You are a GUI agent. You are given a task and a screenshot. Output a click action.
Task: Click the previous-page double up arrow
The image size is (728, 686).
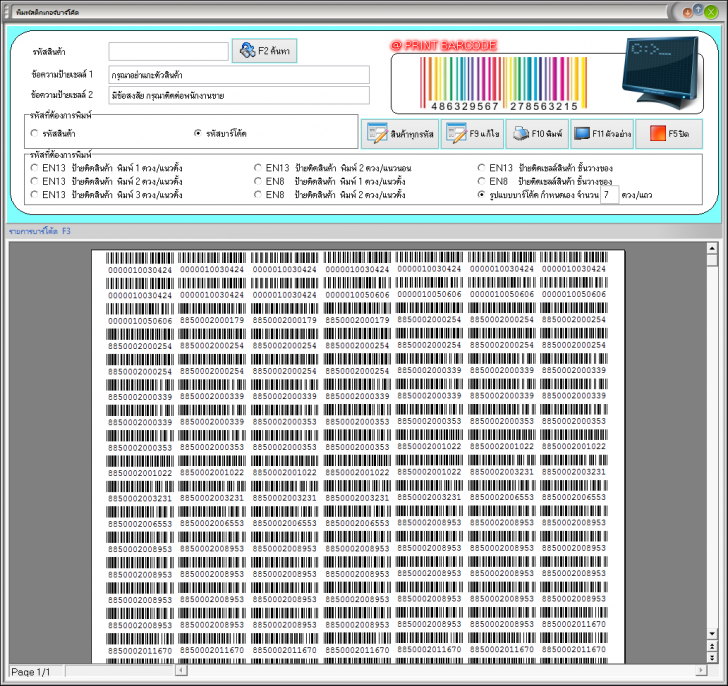[712, 646]
